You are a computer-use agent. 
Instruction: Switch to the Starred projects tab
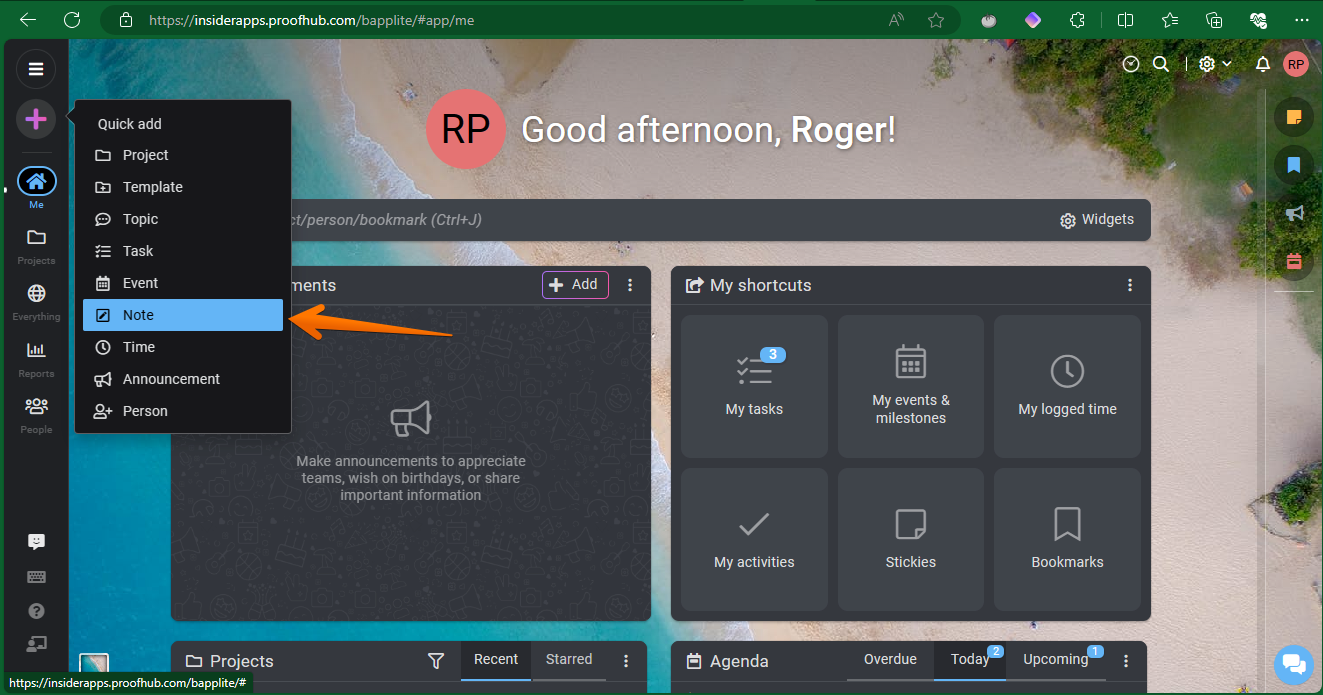coord(569,660)
